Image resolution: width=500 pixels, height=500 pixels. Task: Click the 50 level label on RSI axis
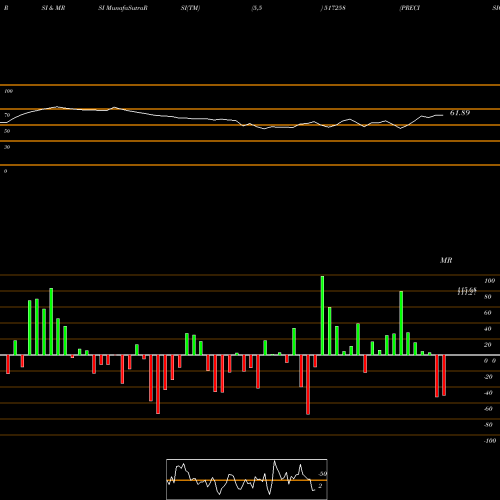[7, 131]
